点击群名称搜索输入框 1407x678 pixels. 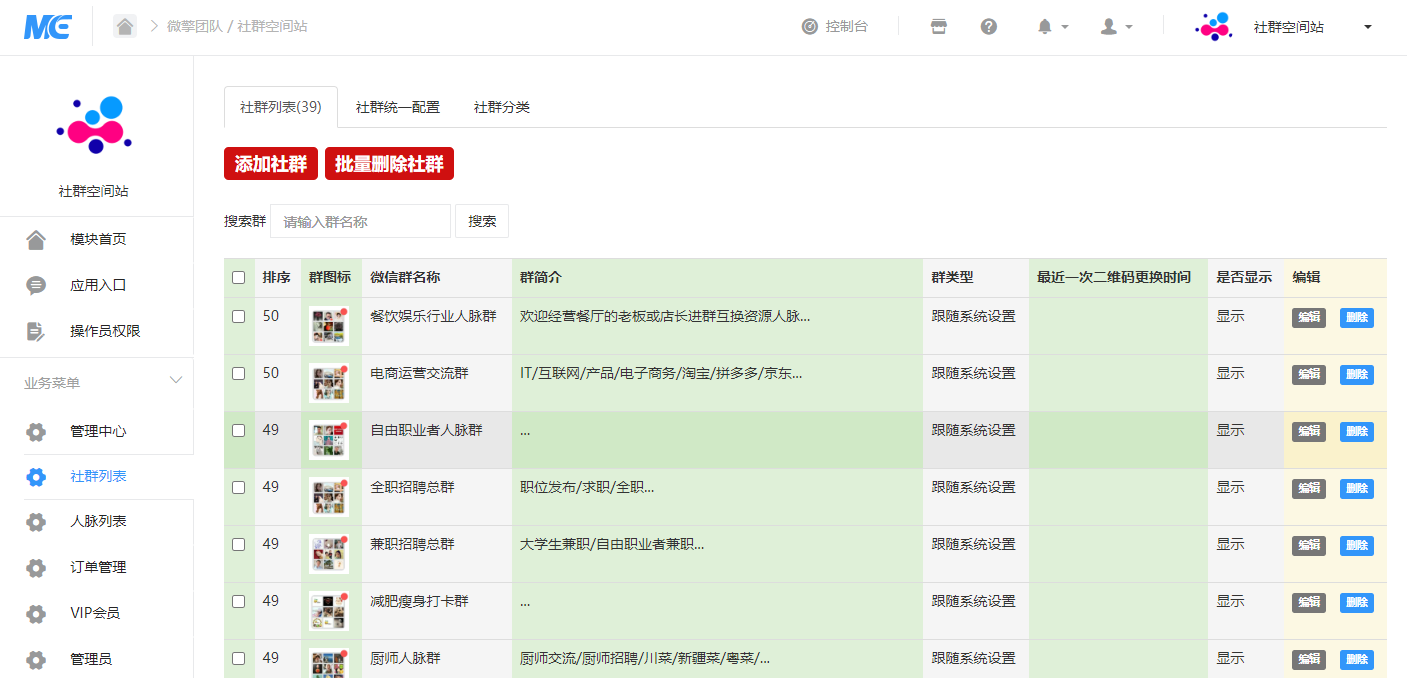(360, 221)
